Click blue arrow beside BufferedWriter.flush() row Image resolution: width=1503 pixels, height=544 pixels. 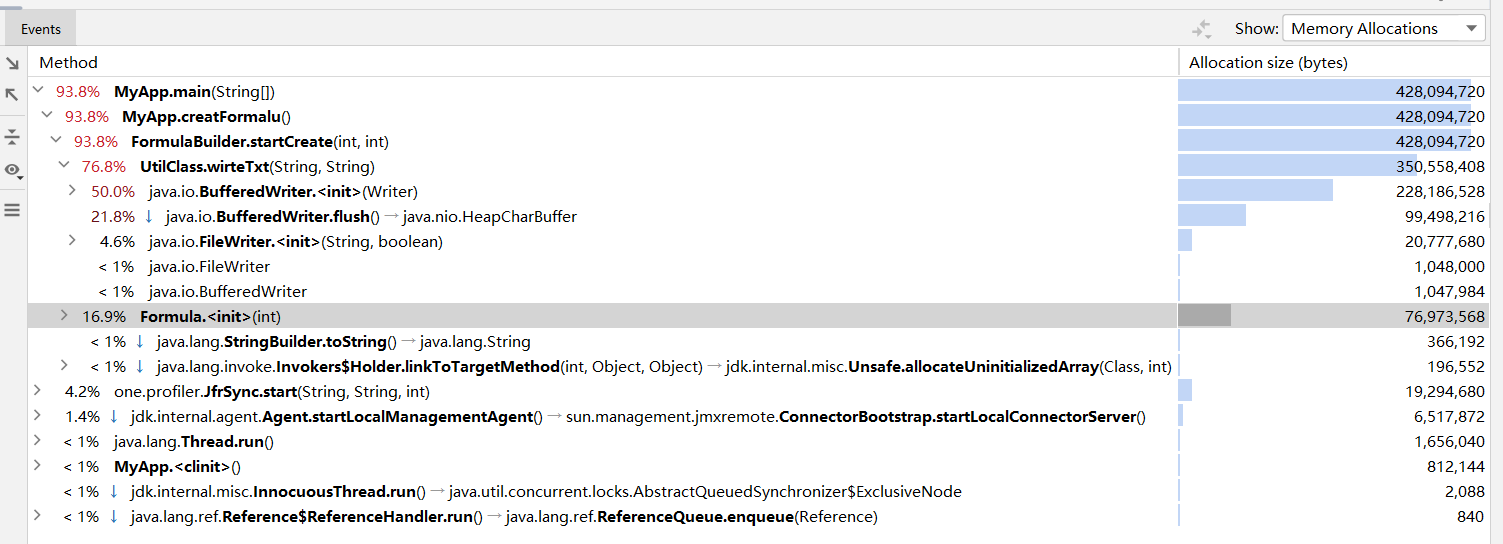pos(149,216)
